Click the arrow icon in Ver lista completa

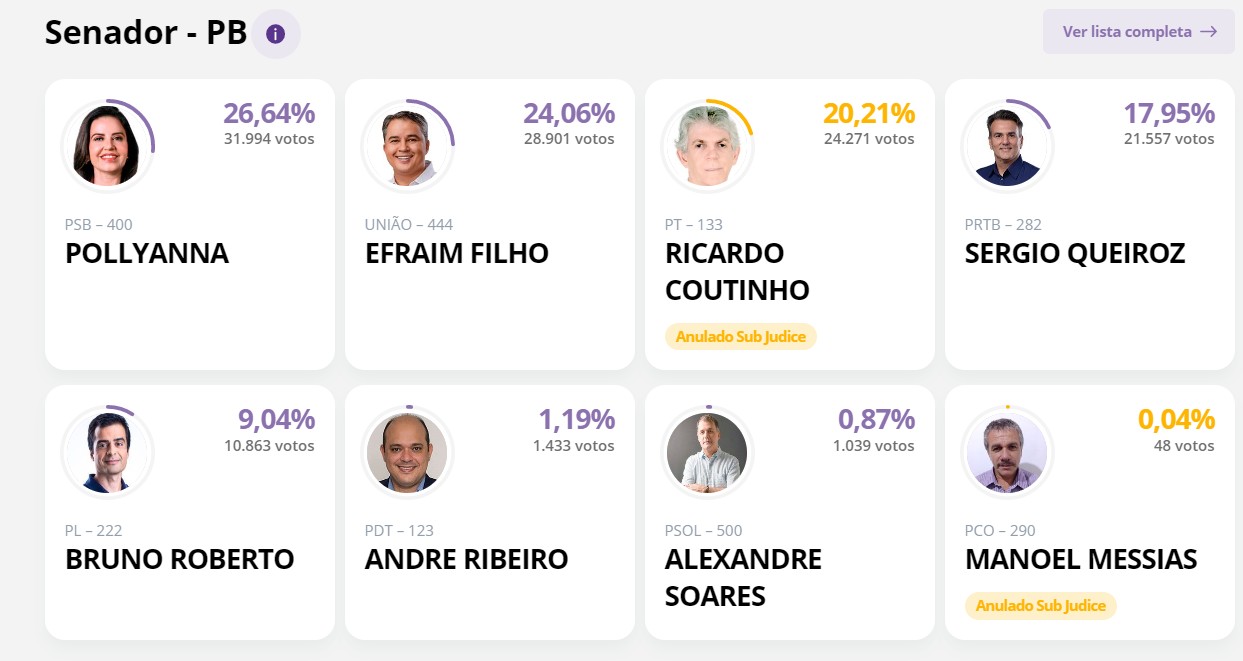(1209, 32)
